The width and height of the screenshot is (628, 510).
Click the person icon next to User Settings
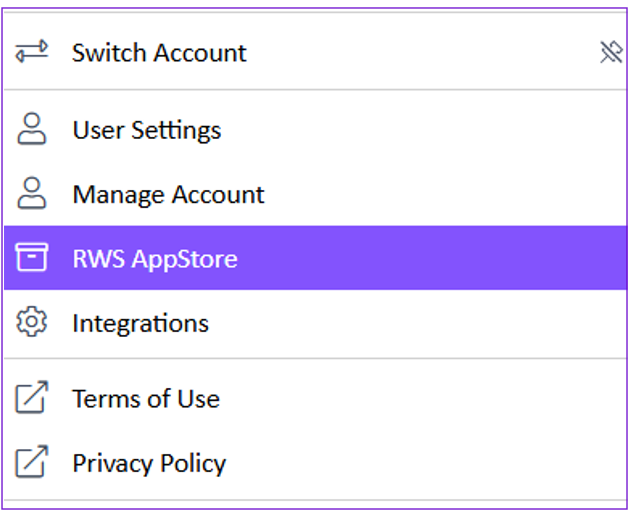[x=32, y=129]
